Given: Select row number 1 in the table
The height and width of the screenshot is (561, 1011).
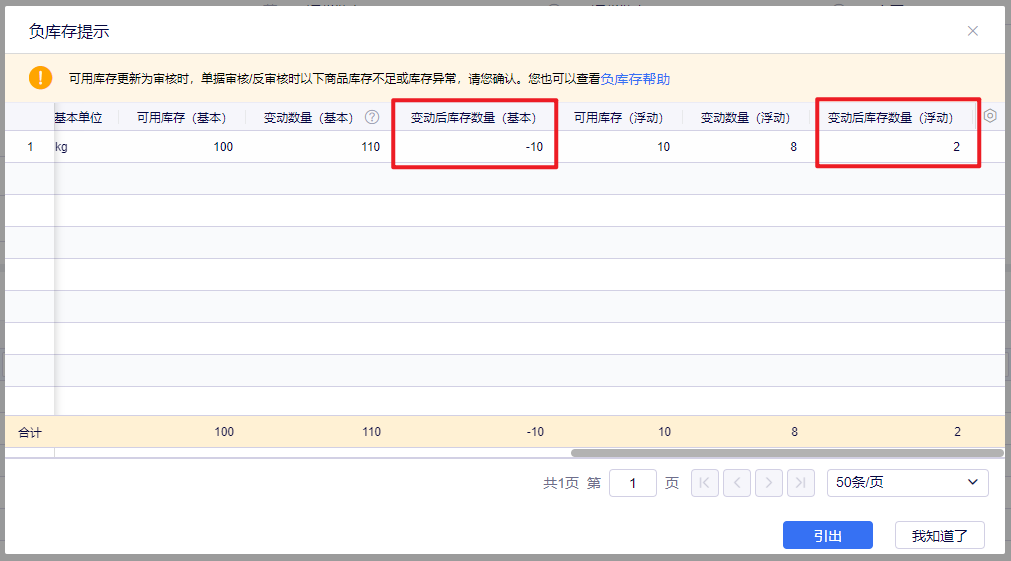Looking at the screenshot, I should (x=30, y=147).
